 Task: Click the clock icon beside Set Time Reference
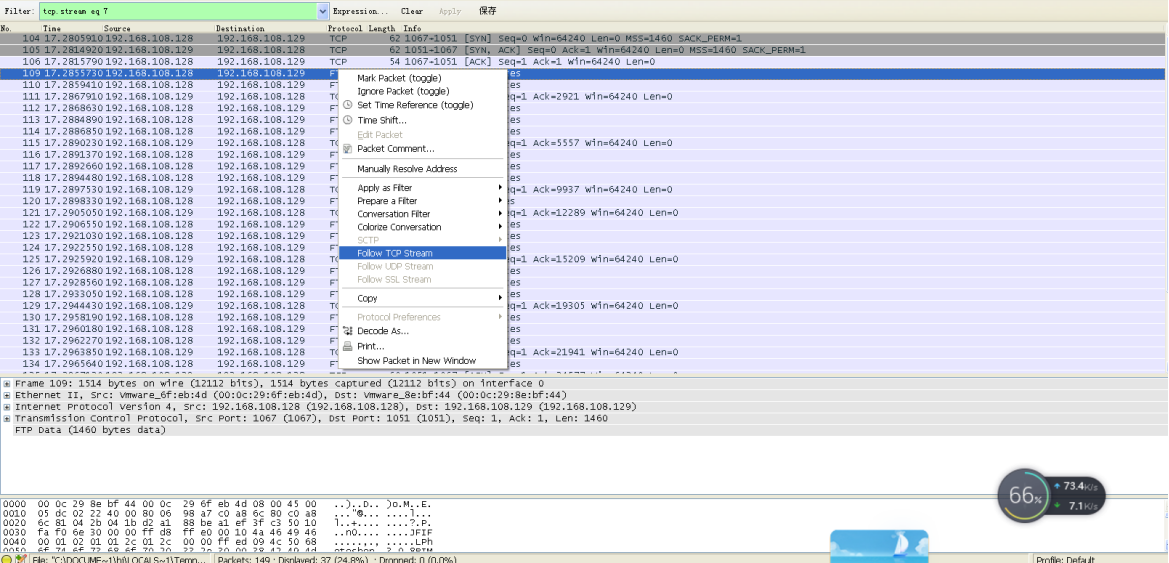(347, 105)
